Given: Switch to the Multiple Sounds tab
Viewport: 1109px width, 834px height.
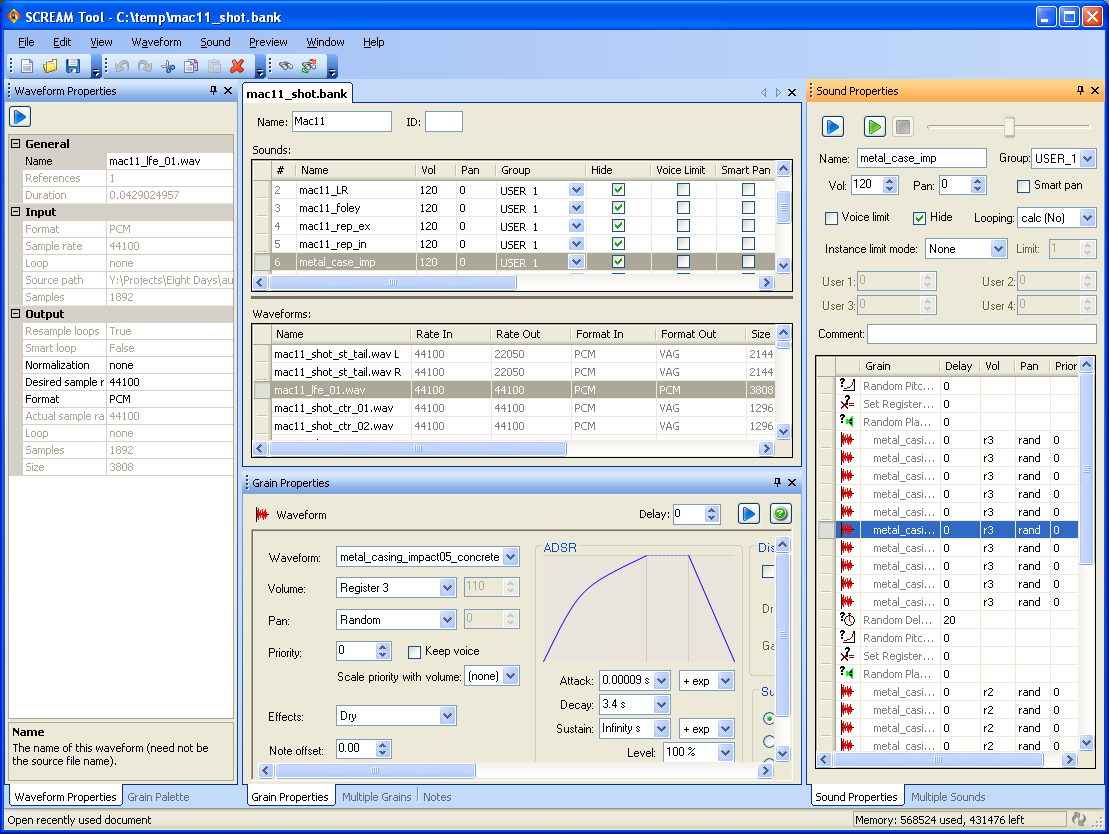Looking at the screenshot, I should click(x=948, y=797).
